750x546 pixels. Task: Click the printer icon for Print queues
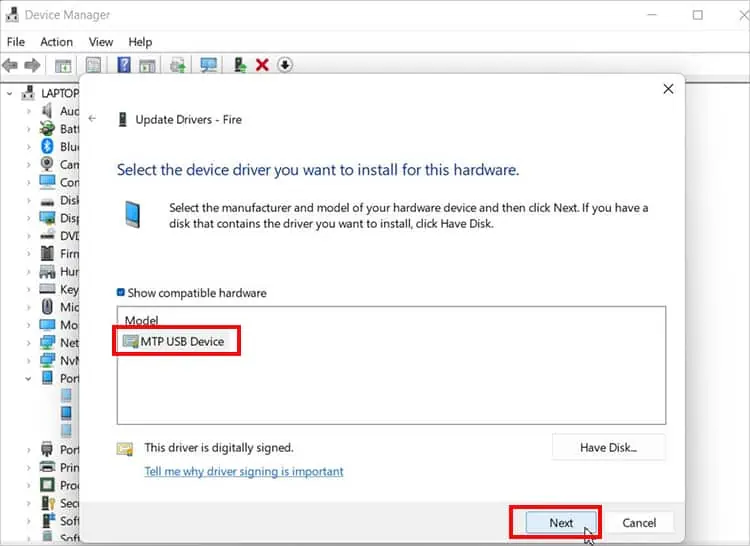[47, 467]
